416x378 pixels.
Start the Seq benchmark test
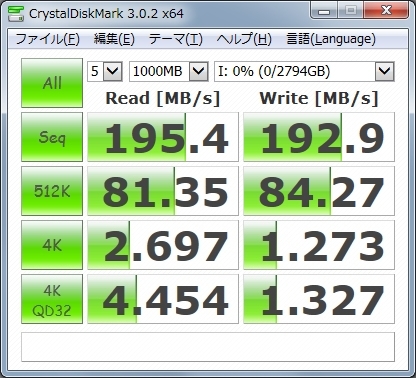[52, 137]
